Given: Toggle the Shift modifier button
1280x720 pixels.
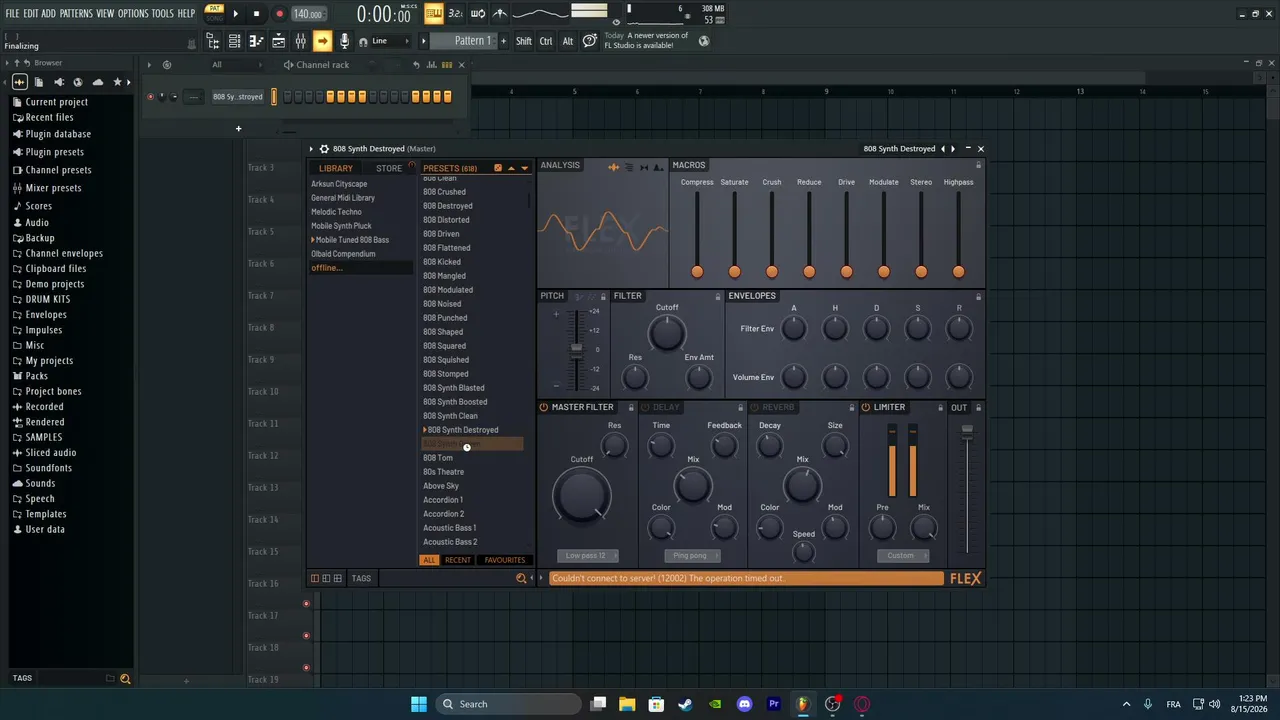Looking at the screenshot, I should pos(524,41).
